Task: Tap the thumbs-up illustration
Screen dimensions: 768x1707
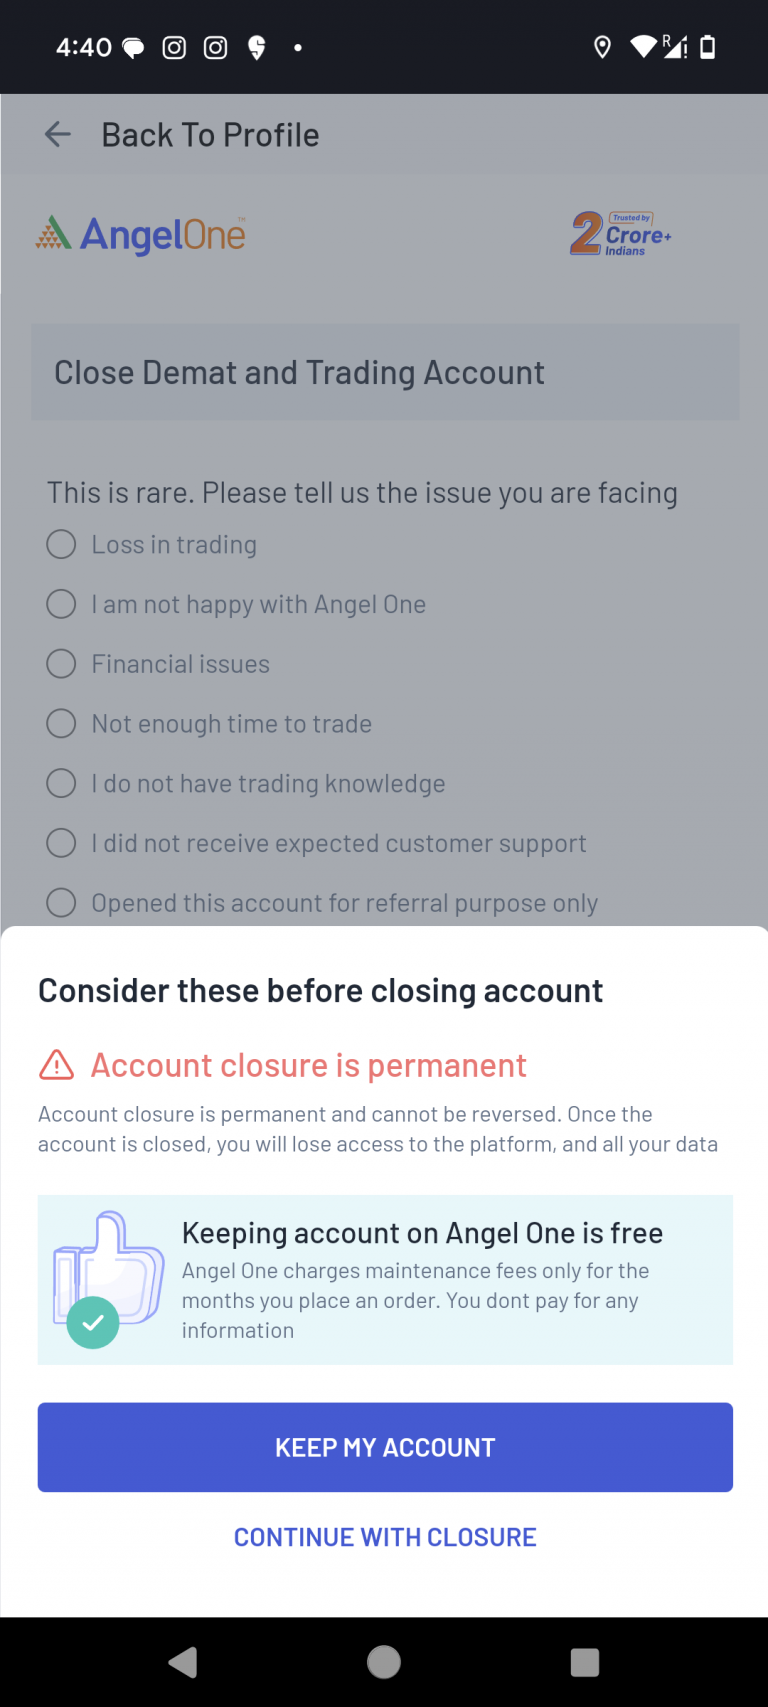Action: pos(108,1268)
